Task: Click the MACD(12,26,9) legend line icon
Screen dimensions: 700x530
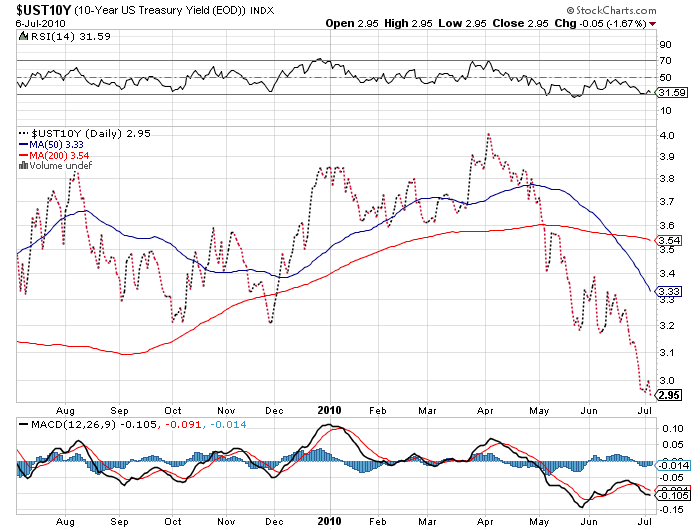Action: [x=23, y=425]
